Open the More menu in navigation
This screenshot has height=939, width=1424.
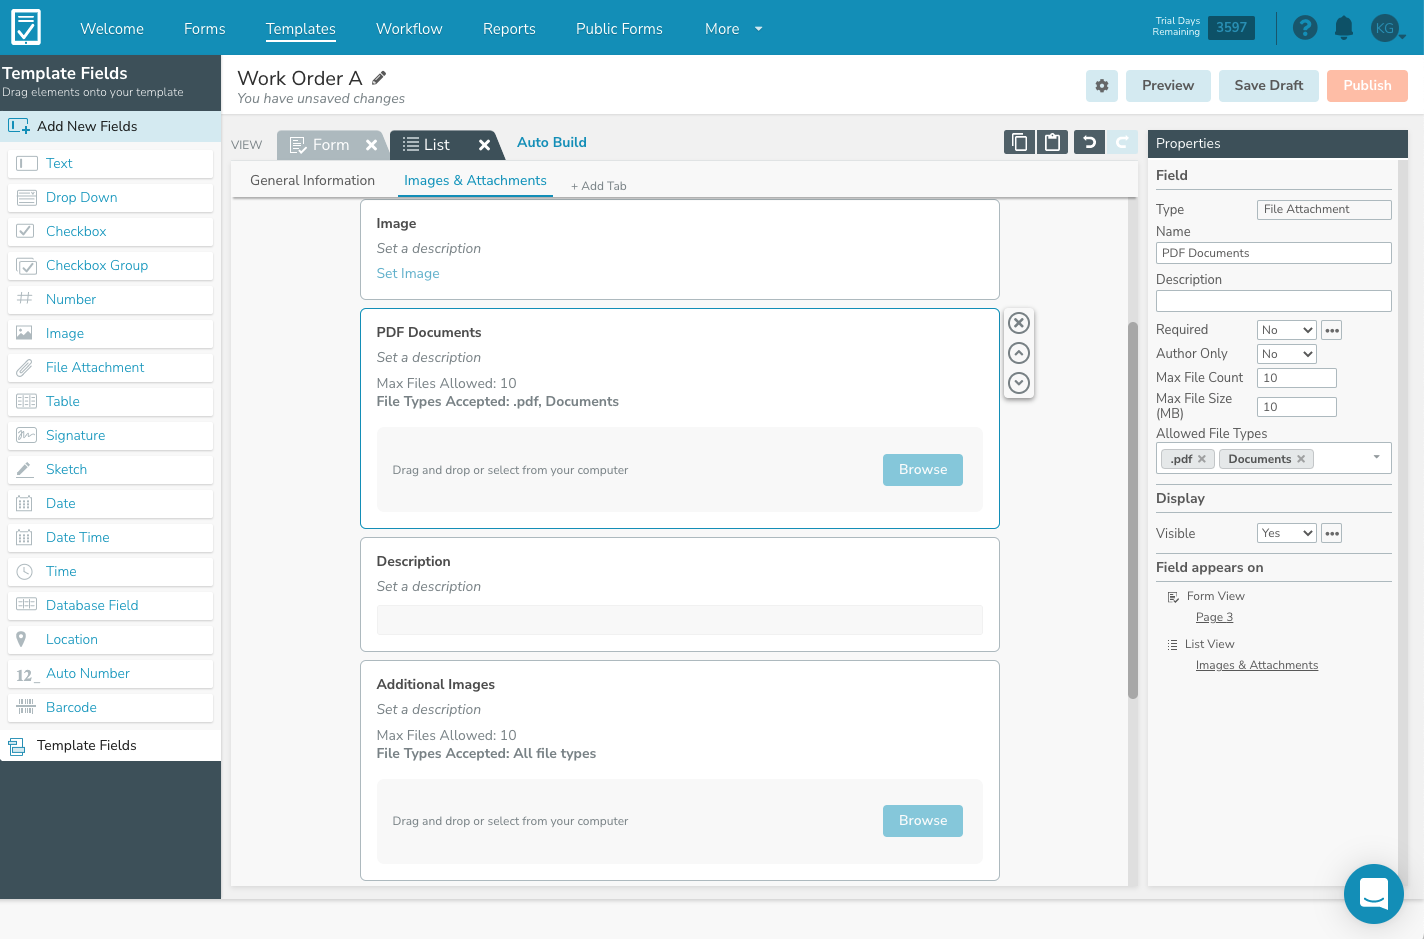pyautogui.click(x=733, y=29)
